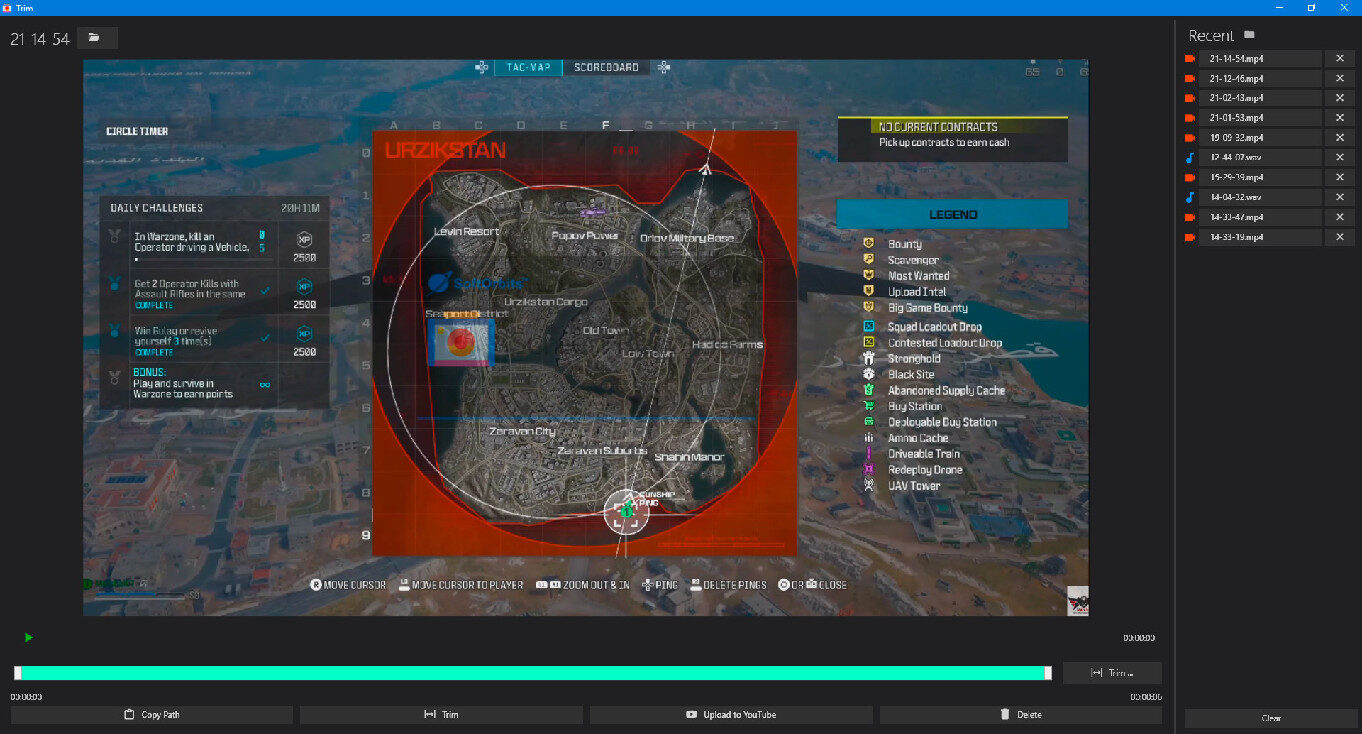This screenshot has width=1362, height=734.
Task: Open recent file 15-29-39.mp4
Action: 1260,177
